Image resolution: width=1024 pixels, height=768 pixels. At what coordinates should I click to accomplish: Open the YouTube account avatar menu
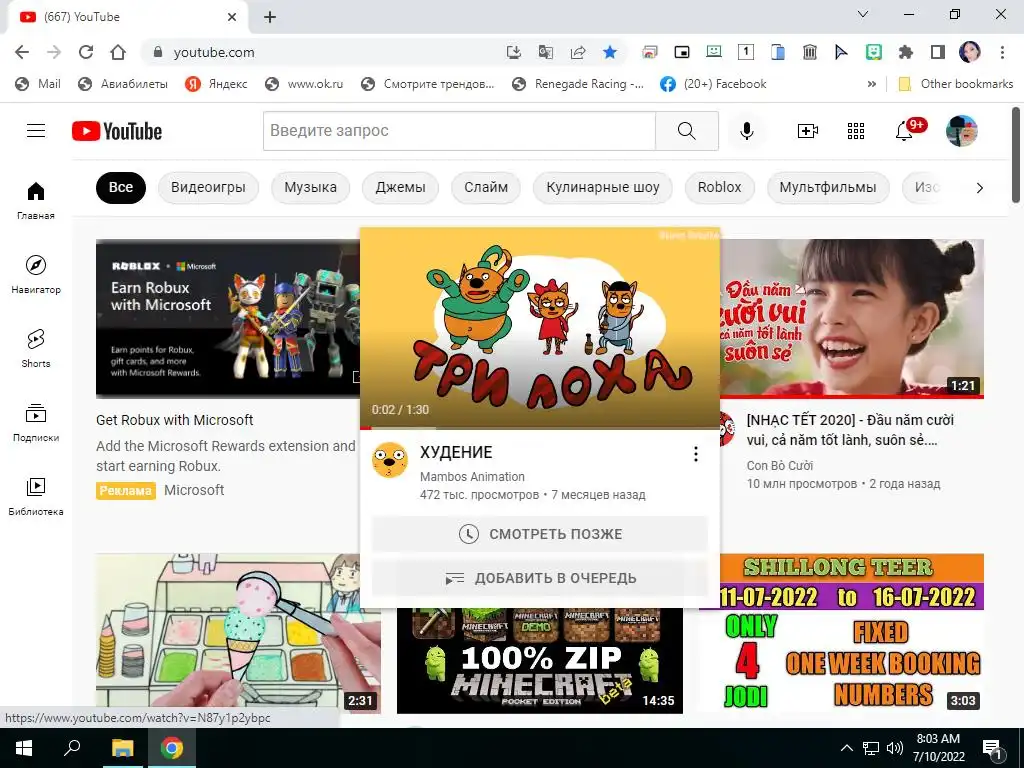961,131
